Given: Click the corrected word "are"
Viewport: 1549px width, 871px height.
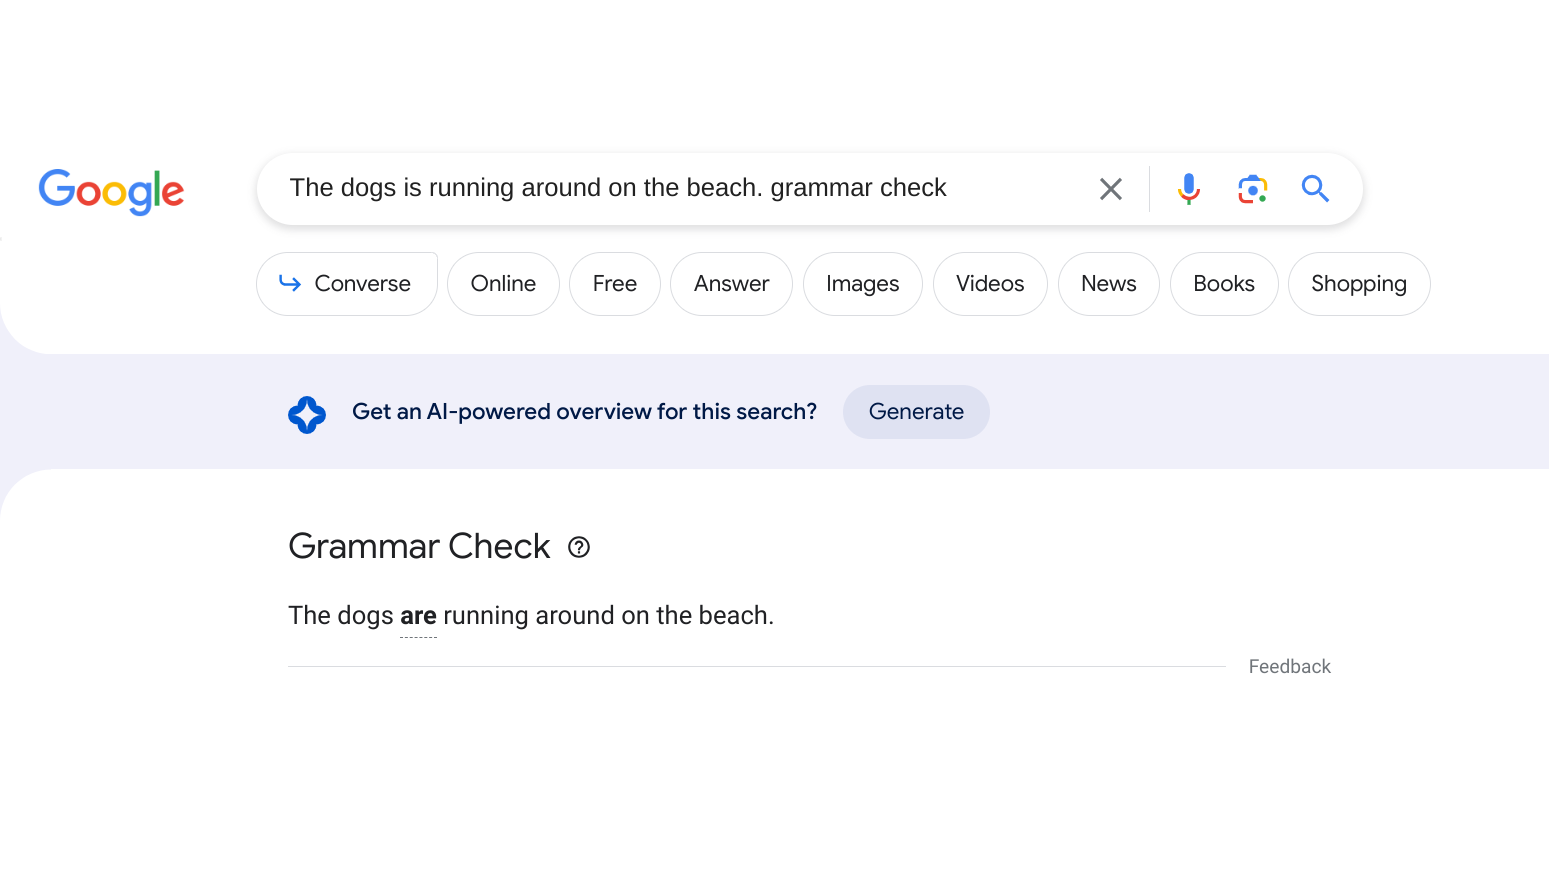Looking at the screenshot, I should coord(418,616).
